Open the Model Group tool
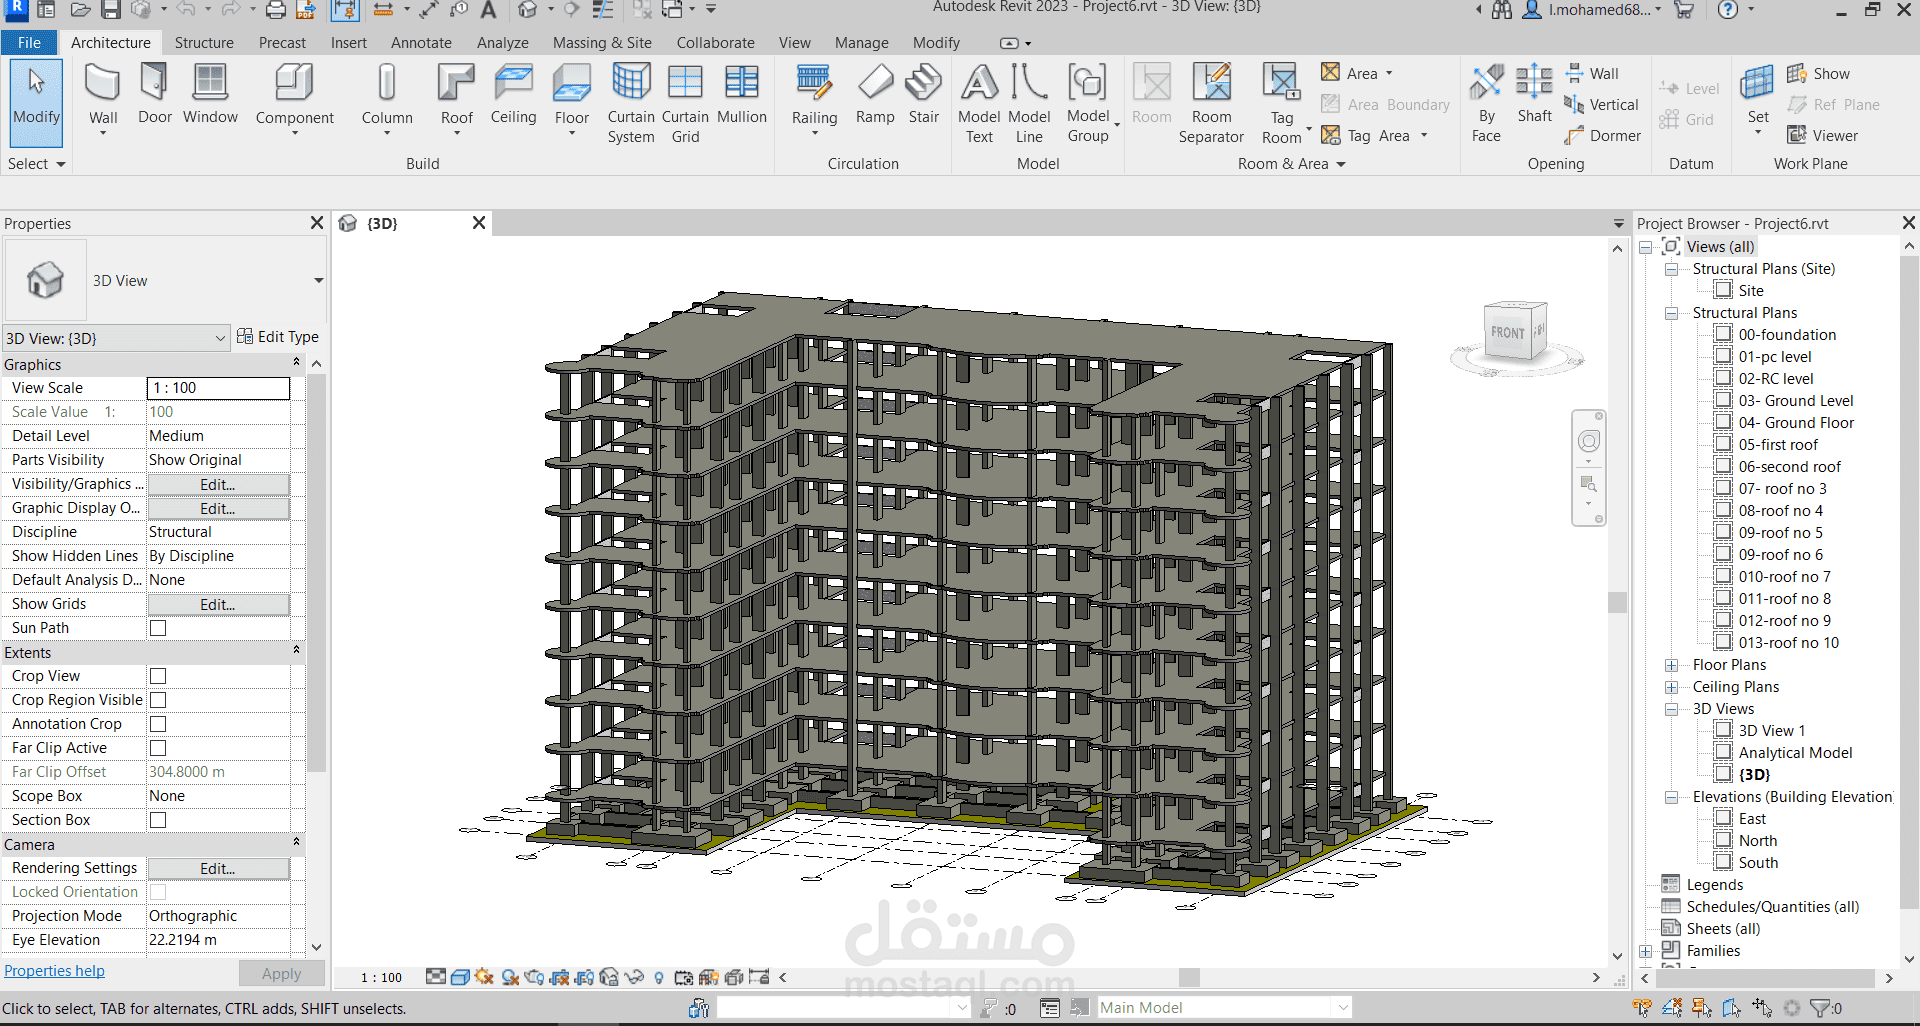 click(x=1088, y=103)
